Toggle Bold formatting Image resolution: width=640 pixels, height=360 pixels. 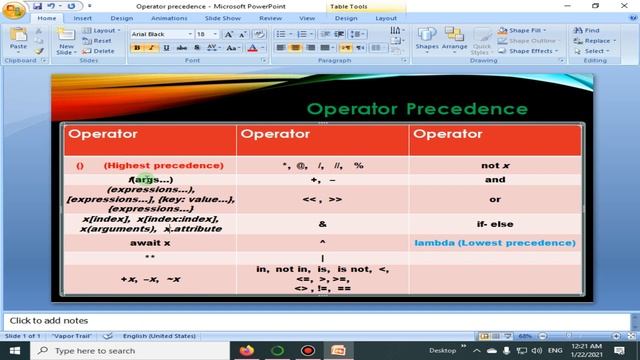click(137, 48)
